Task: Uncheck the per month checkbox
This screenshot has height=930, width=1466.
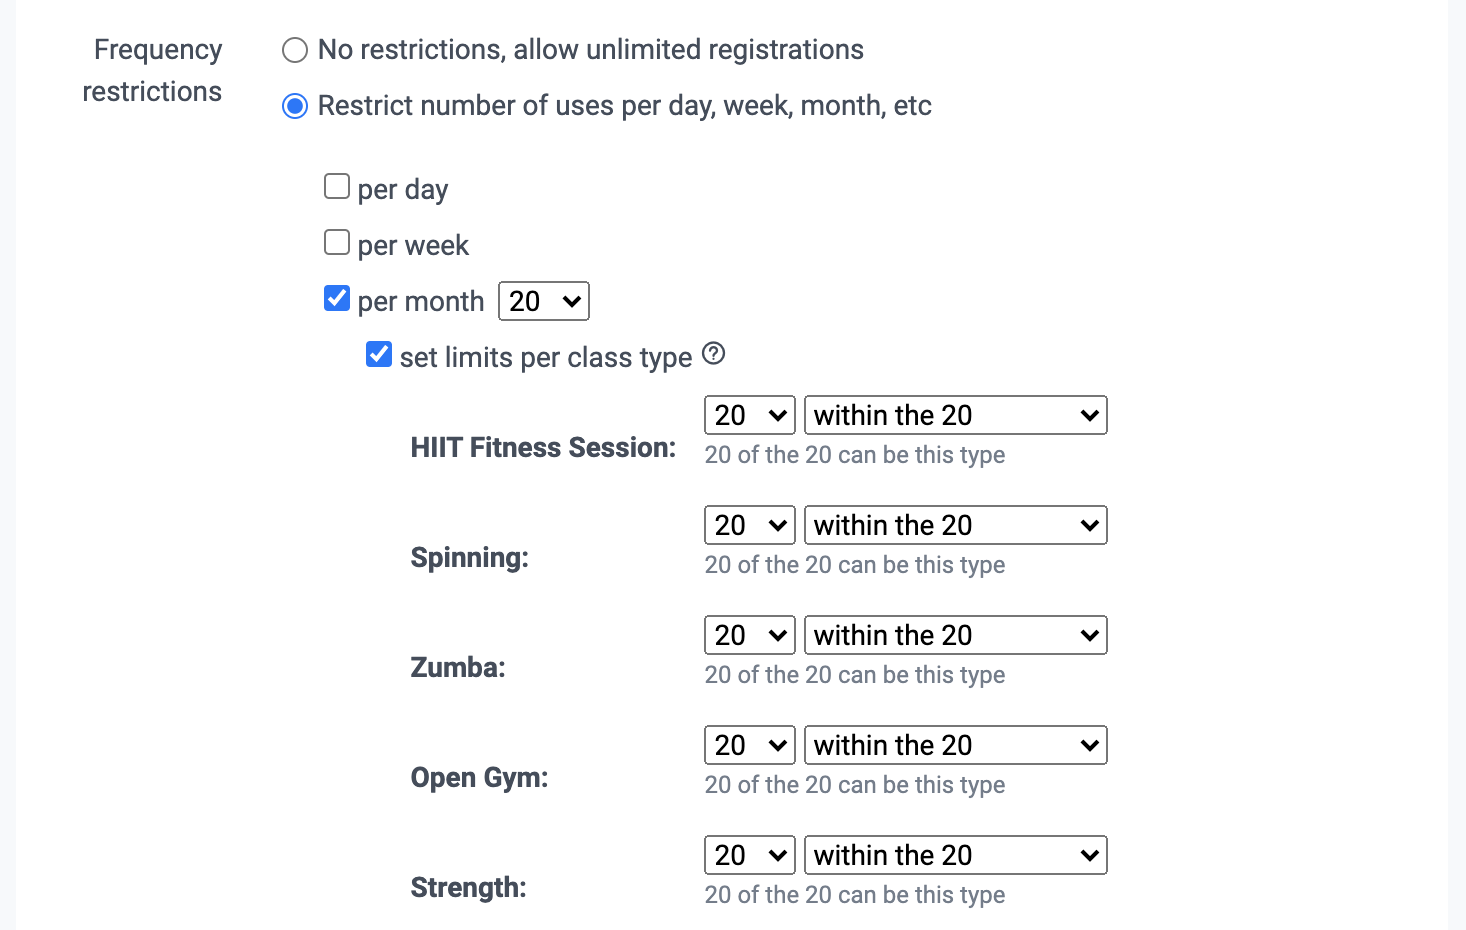Action: [x=337, y=297]
